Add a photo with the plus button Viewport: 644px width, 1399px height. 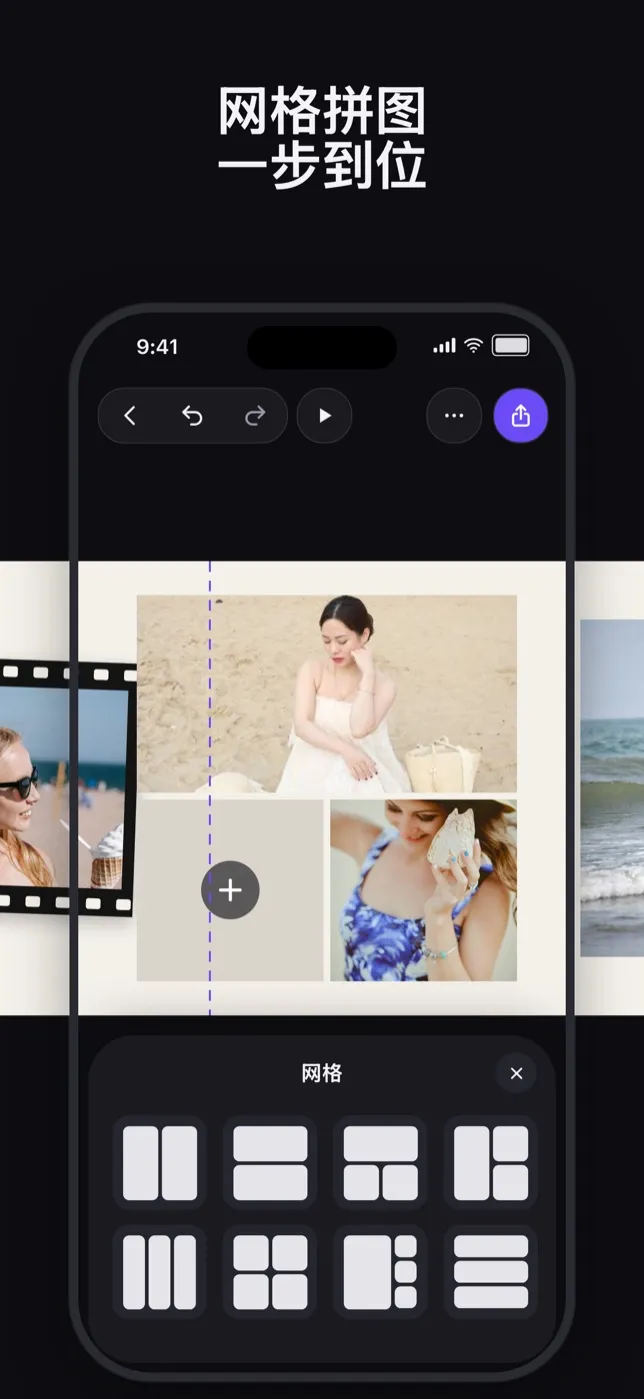tap(230, 890)
